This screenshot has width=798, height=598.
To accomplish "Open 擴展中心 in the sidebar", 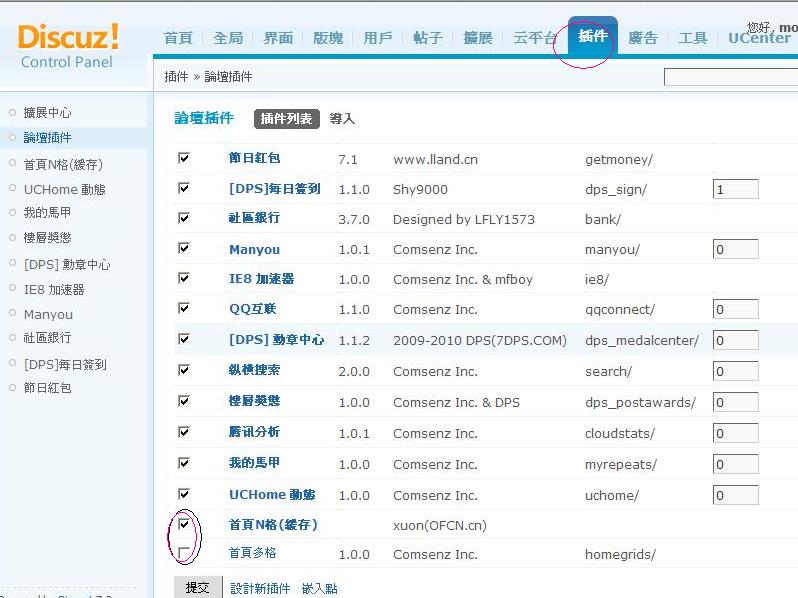I will [x=47, y=112].
